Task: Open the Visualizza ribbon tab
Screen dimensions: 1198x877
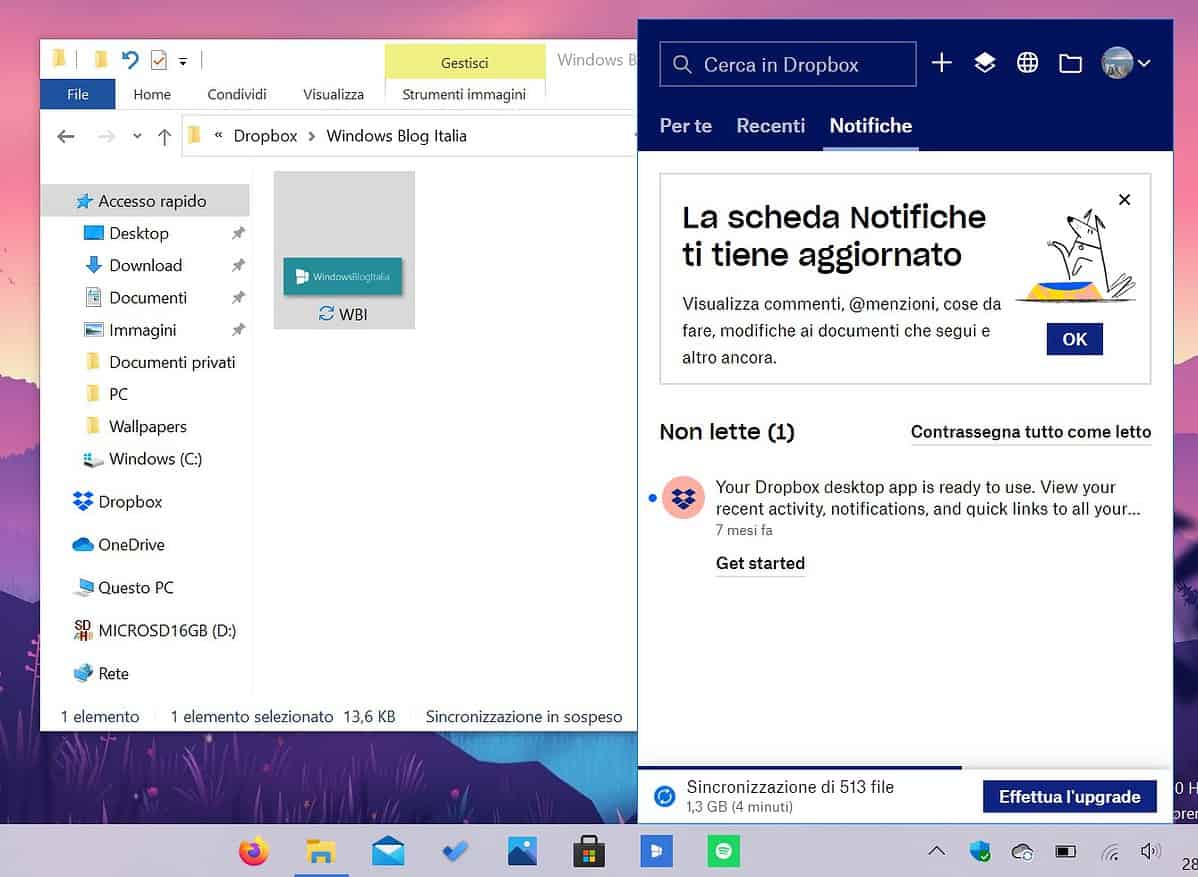Action: pyautogui.click(x=332, y=93)
